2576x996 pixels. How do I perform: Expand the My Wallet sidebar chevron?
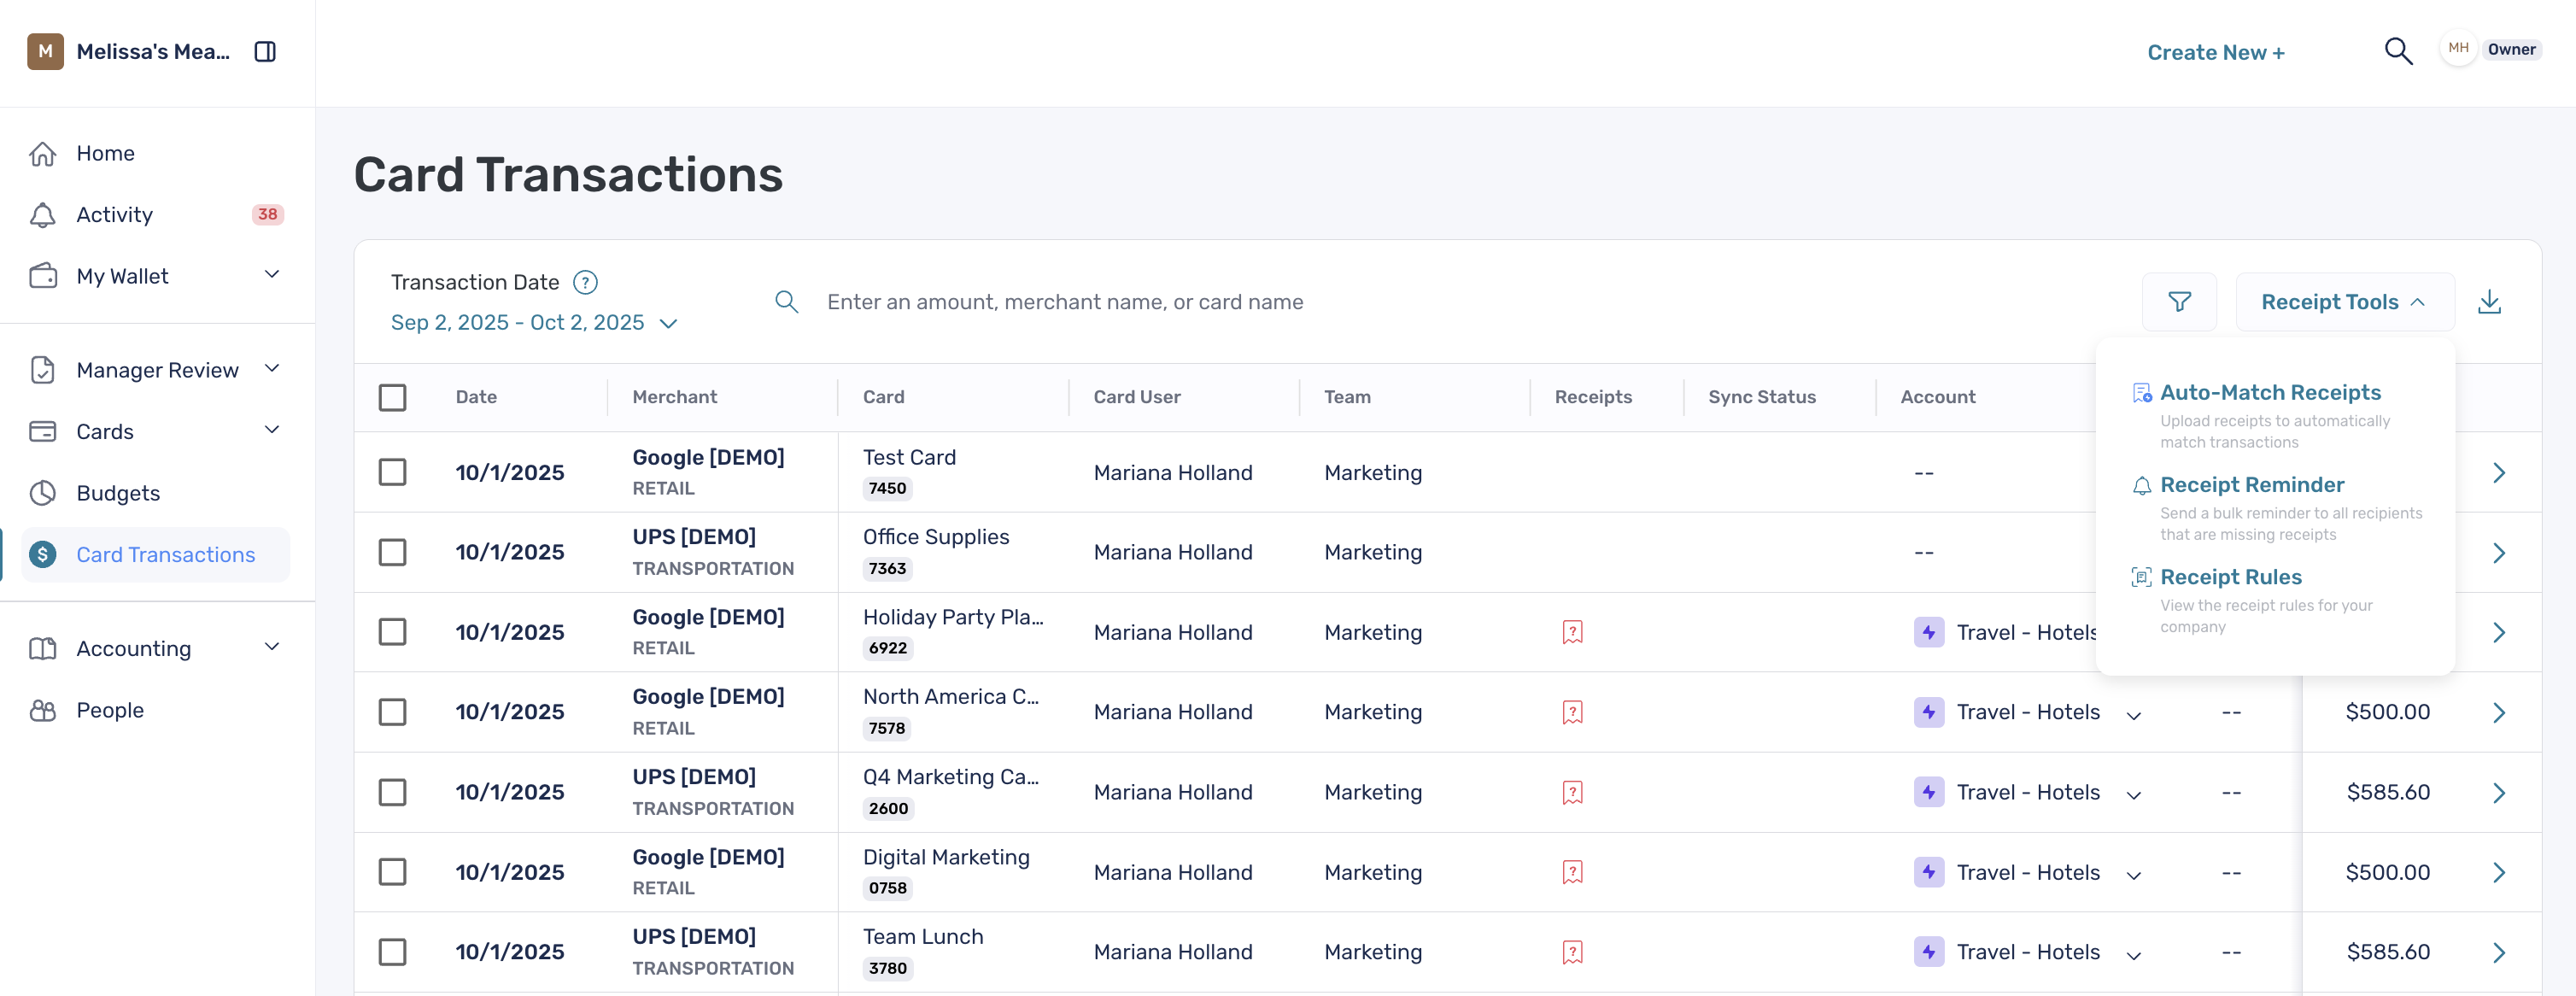coord(271,274)
